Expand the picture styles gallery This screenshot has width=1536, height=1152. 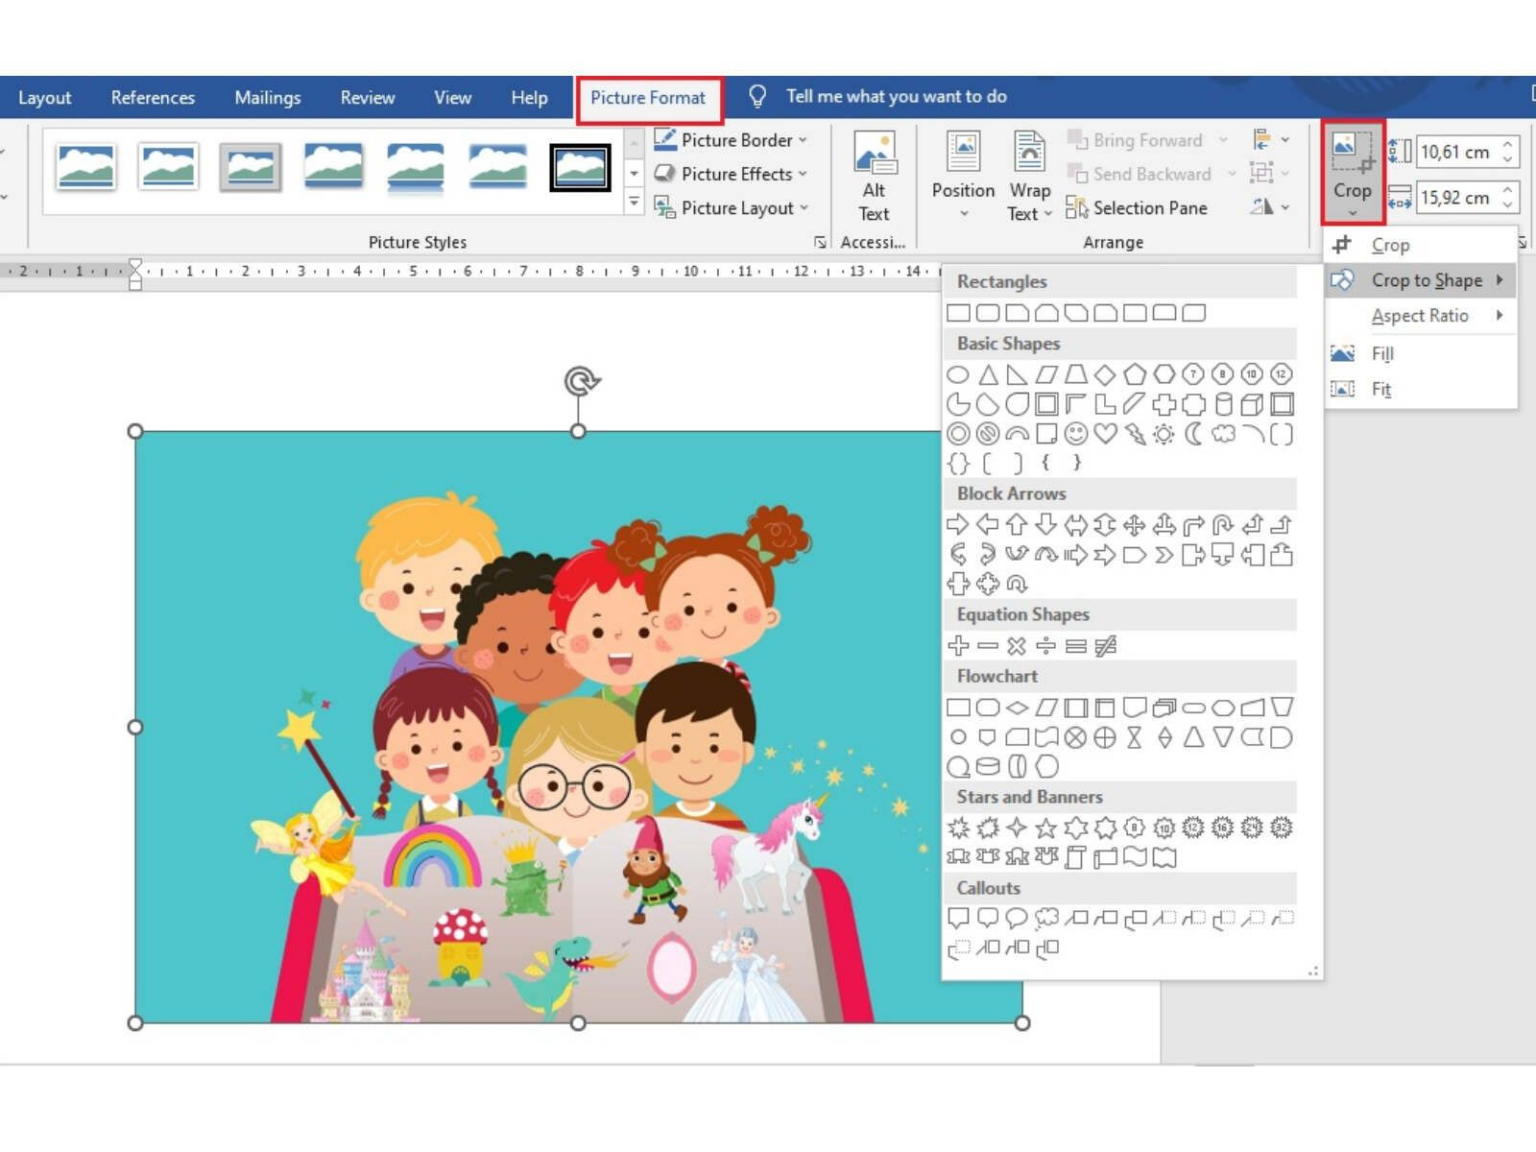pos(633,203)
